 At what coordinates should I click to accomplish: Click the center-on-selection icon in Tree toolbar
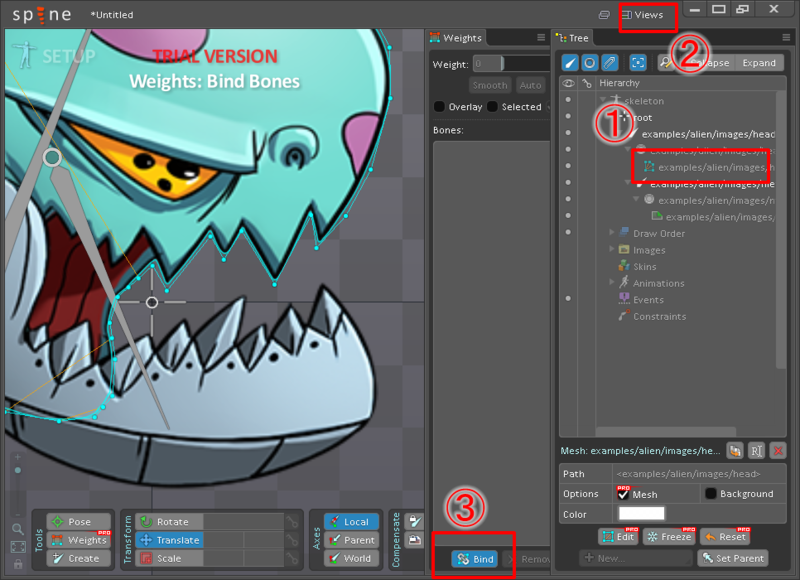638,63
